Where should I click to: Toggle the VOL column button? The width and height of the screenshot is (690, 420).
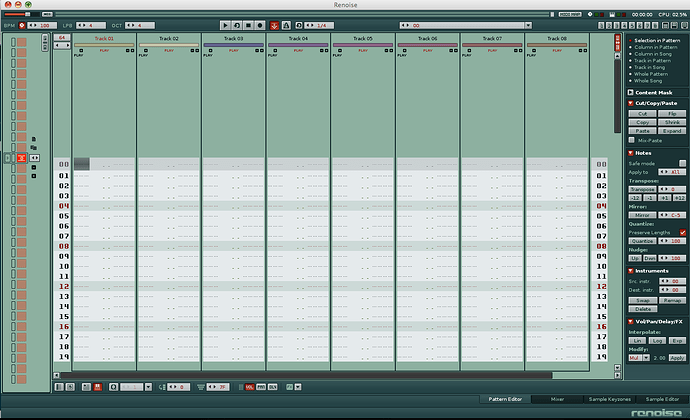tap(250, 387)
